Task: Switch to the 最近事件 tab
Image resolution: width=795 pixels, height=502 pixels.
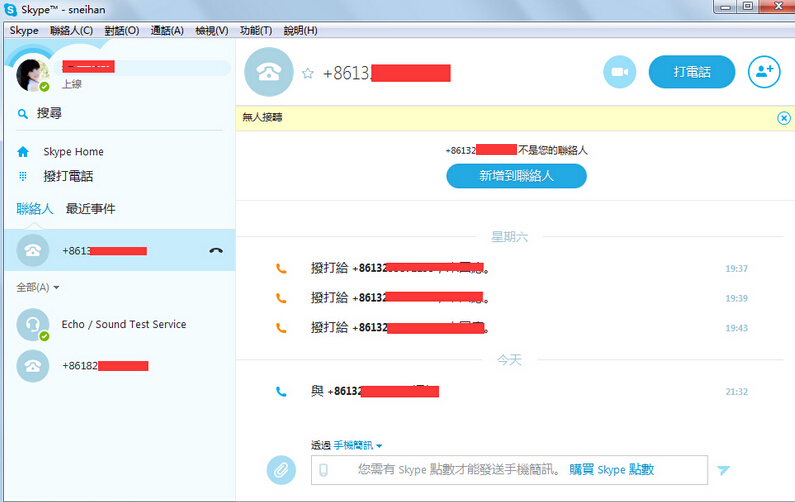Action: tap(90, 209)
